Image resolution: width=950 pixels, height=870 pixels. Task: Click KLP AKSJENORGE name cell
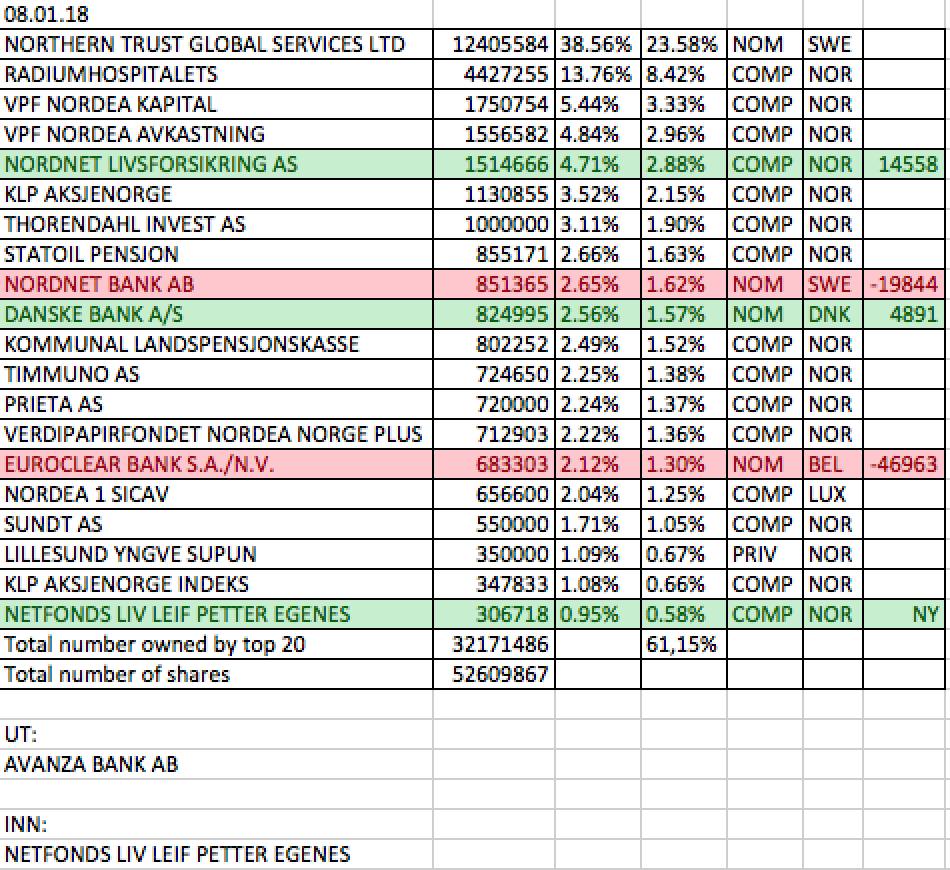[x=216, y=194]
